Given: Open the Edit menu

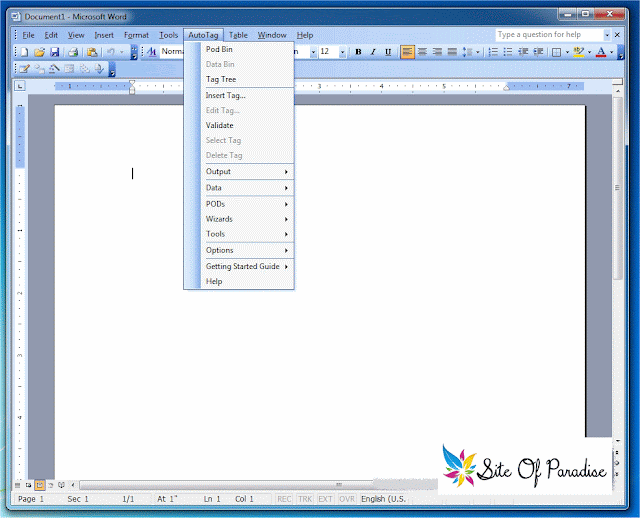Looking at the screenshot, I should (51, 35).
